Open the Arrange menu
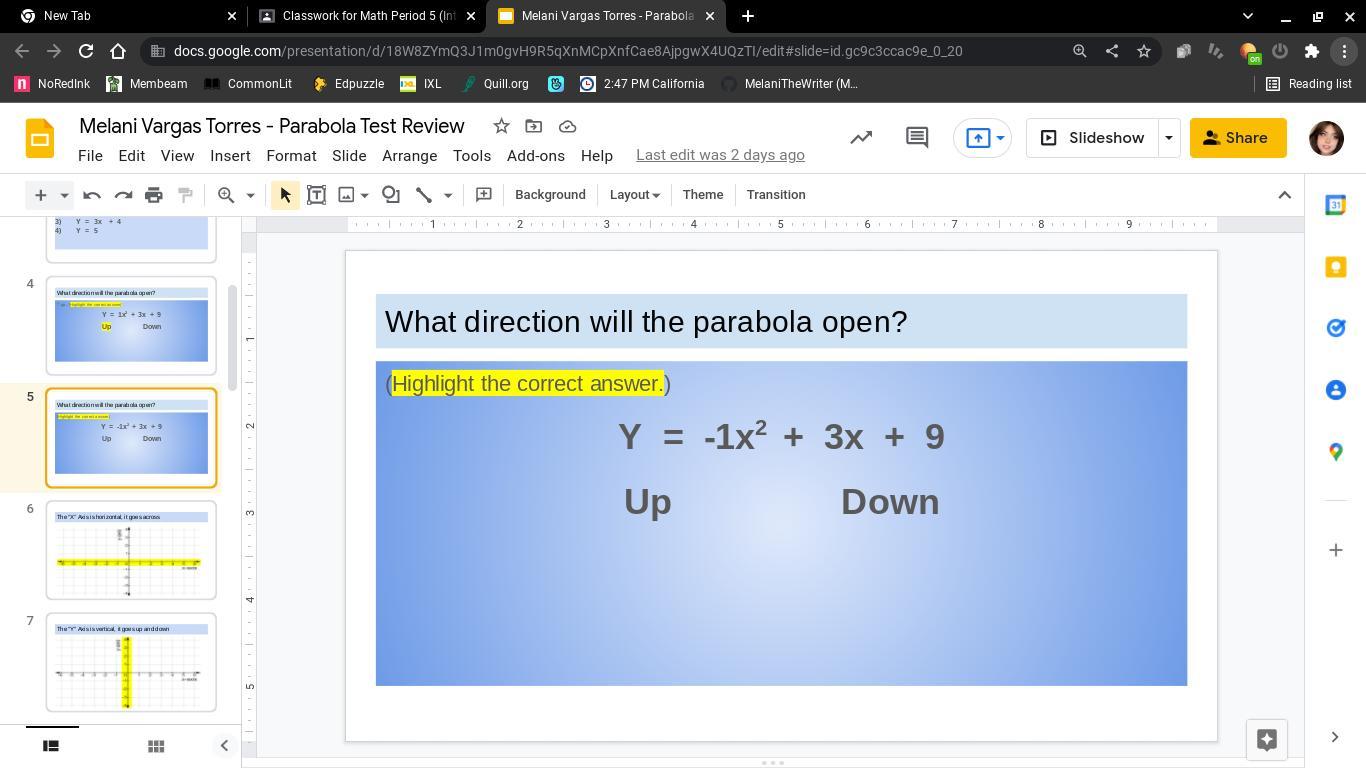The width and height of the screenshot is (1366, 768). [409, 156]
